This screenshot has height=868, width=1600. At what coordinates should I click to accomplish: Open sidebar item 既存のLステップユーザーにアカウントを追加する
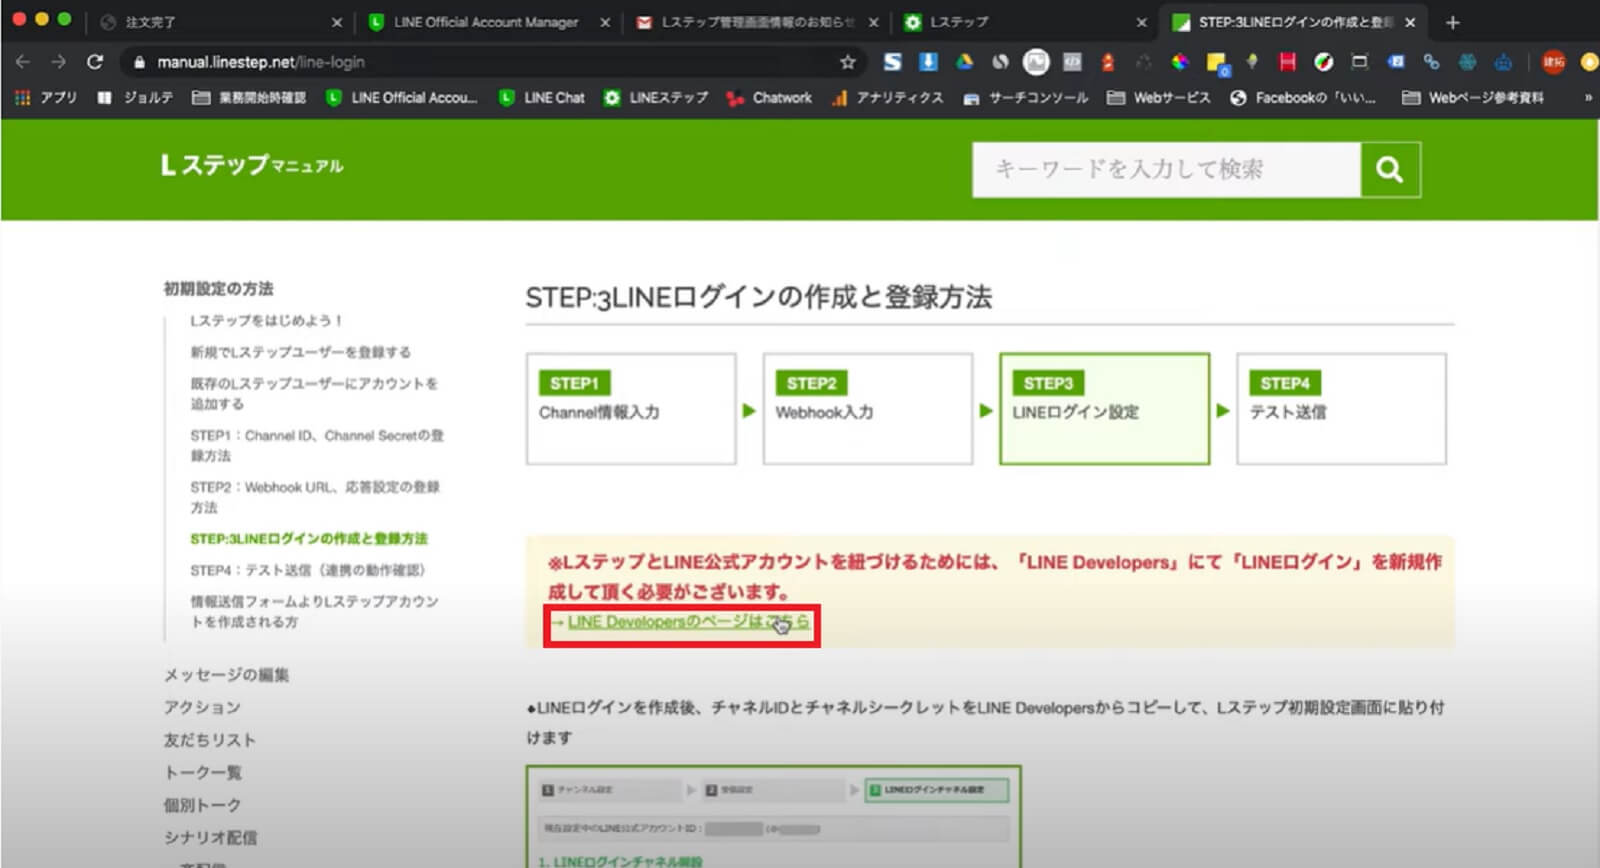(x=314, y=394)
